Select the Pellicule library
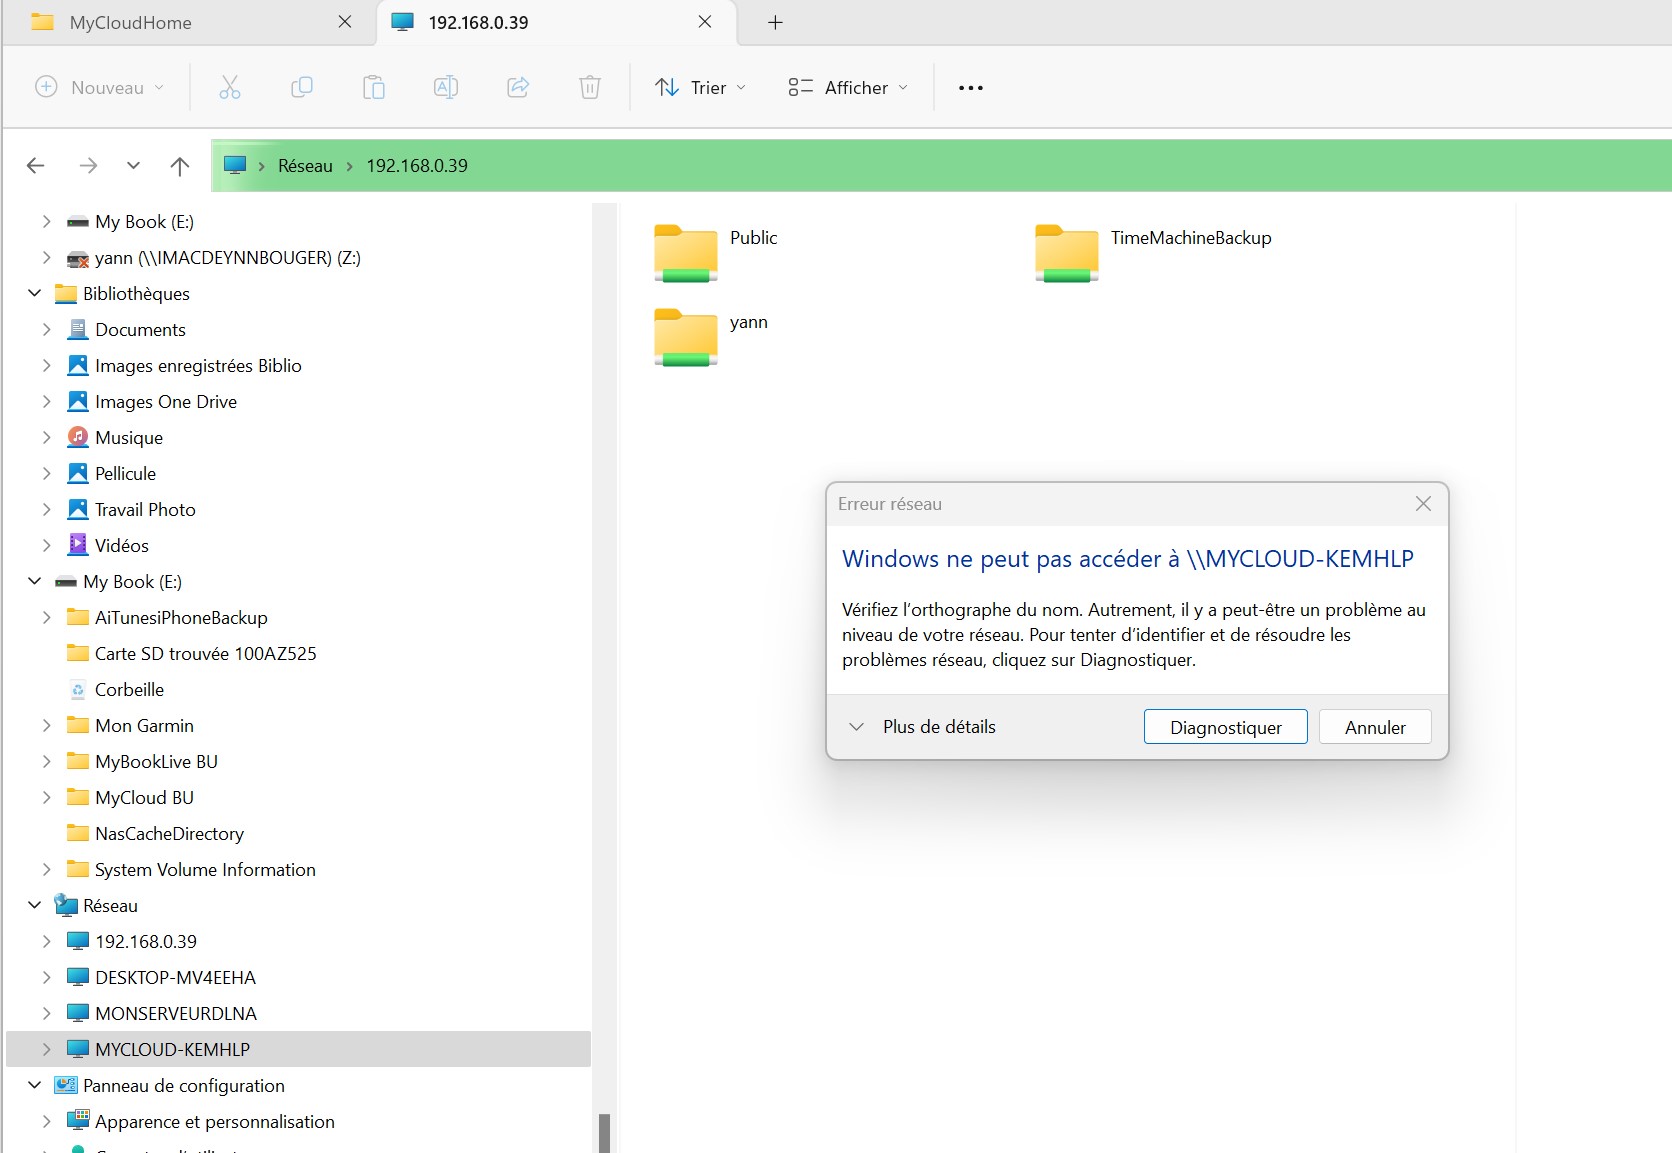Image resolution: width=1672 pixels, height=1153 pixels. click(125, 473)
